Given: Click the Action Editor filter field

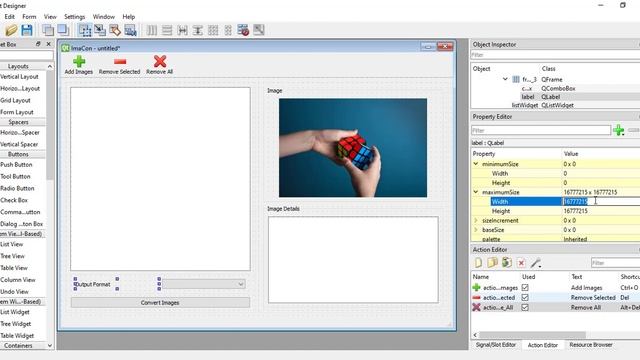Looking at the screenshot, I should point(616,263).
